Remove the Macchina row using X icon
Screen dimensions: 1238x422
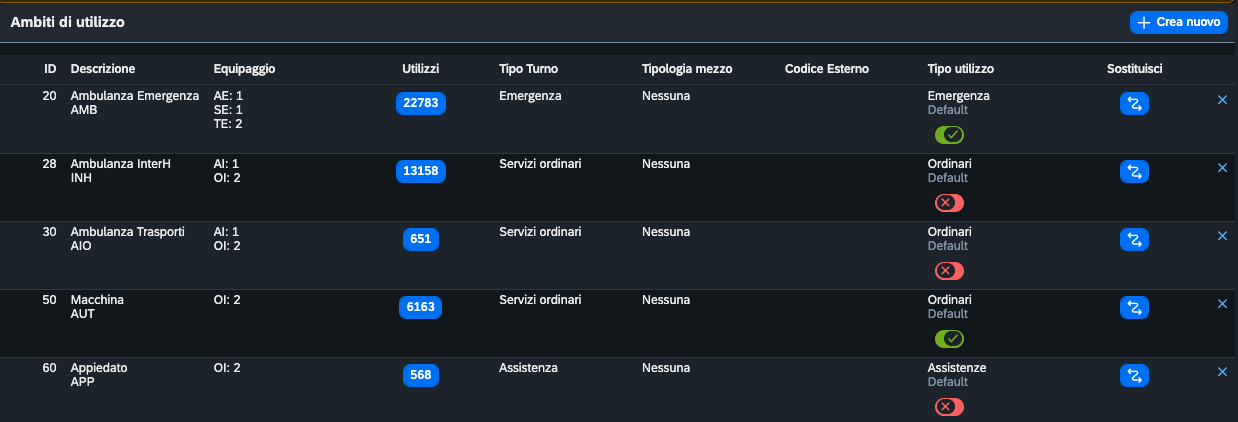[x=1222, y=304]
